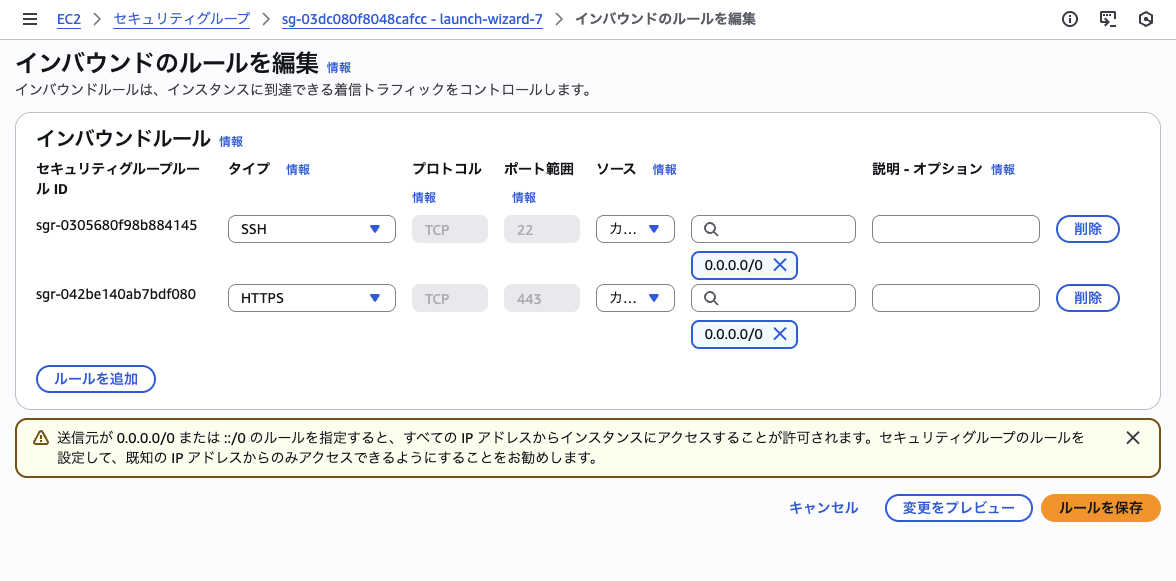Image resolution: width=1176 pixels, height=581 pixels.
Task: Click the disabled TCP protocol field for HTTPS
Action: tap(450, 298)
